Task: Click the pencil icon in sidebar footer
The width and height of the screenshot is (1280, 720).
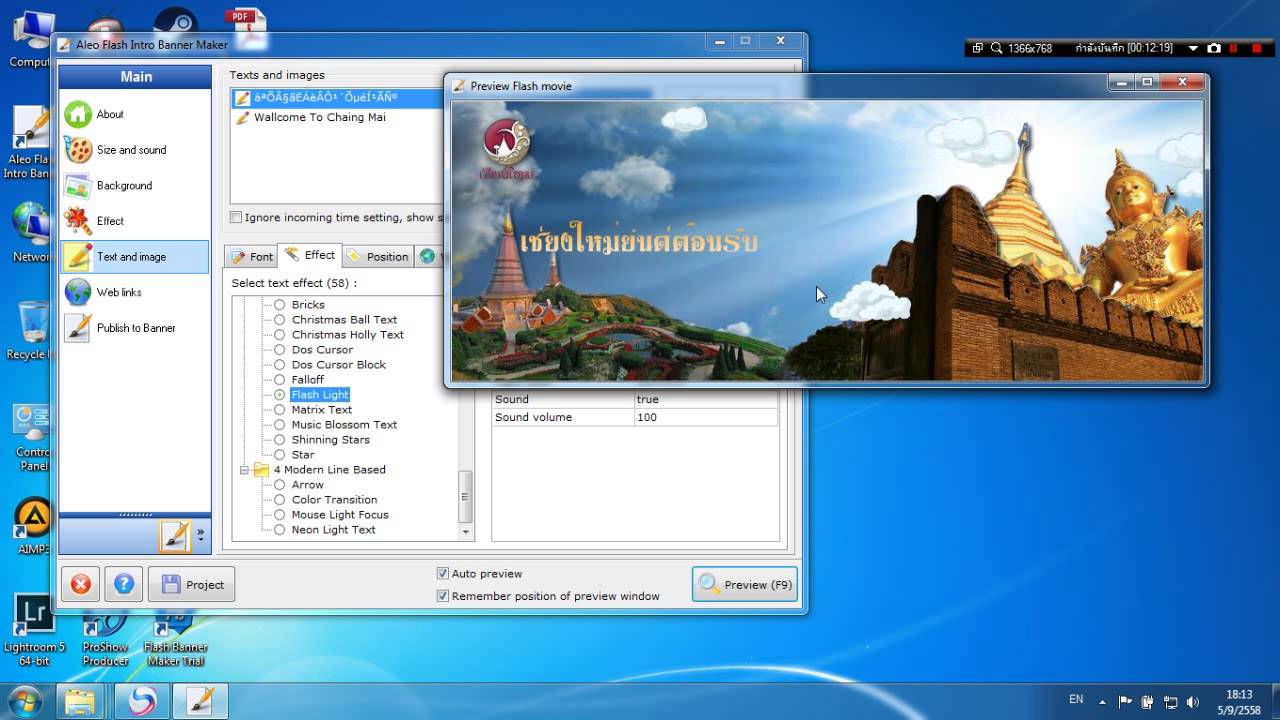Action: coord(174,536)
